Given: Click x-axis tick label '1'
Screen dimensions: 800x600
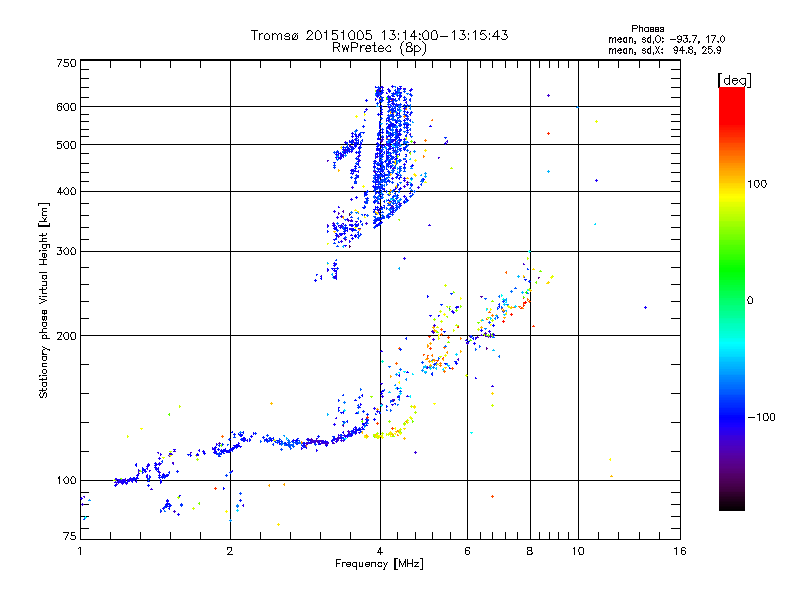Looking at the screenshot, I should click(x=80, y=551).
